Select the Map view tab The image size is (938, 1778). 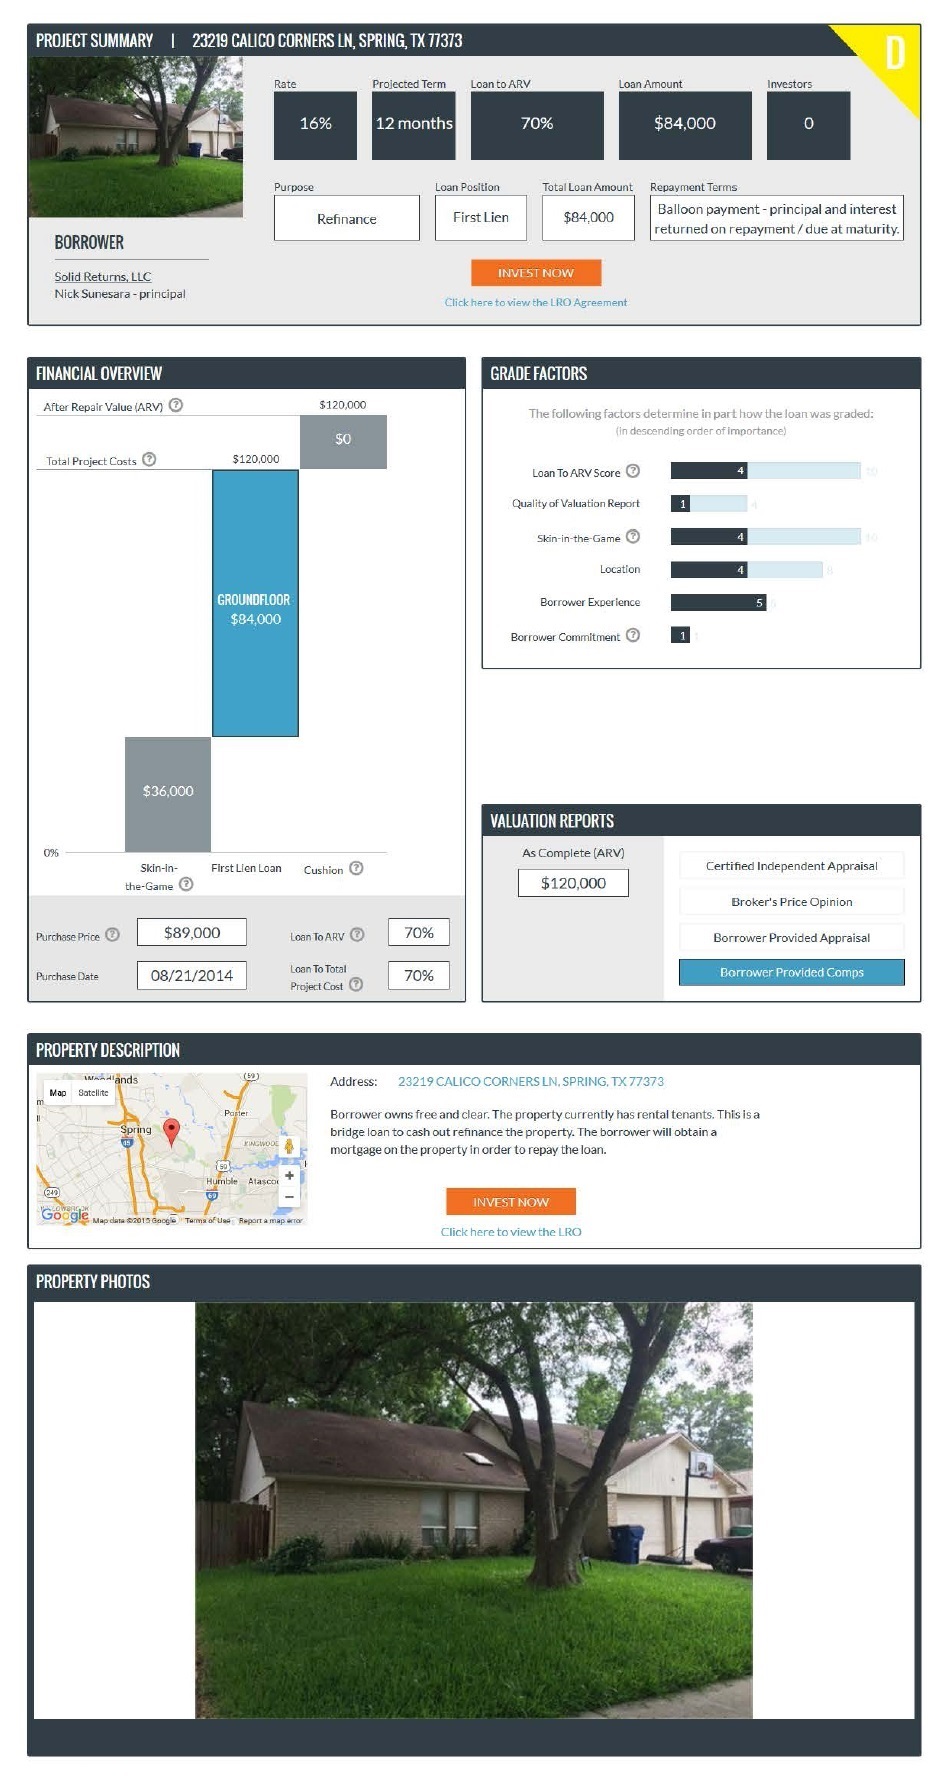pos(58,1092)
